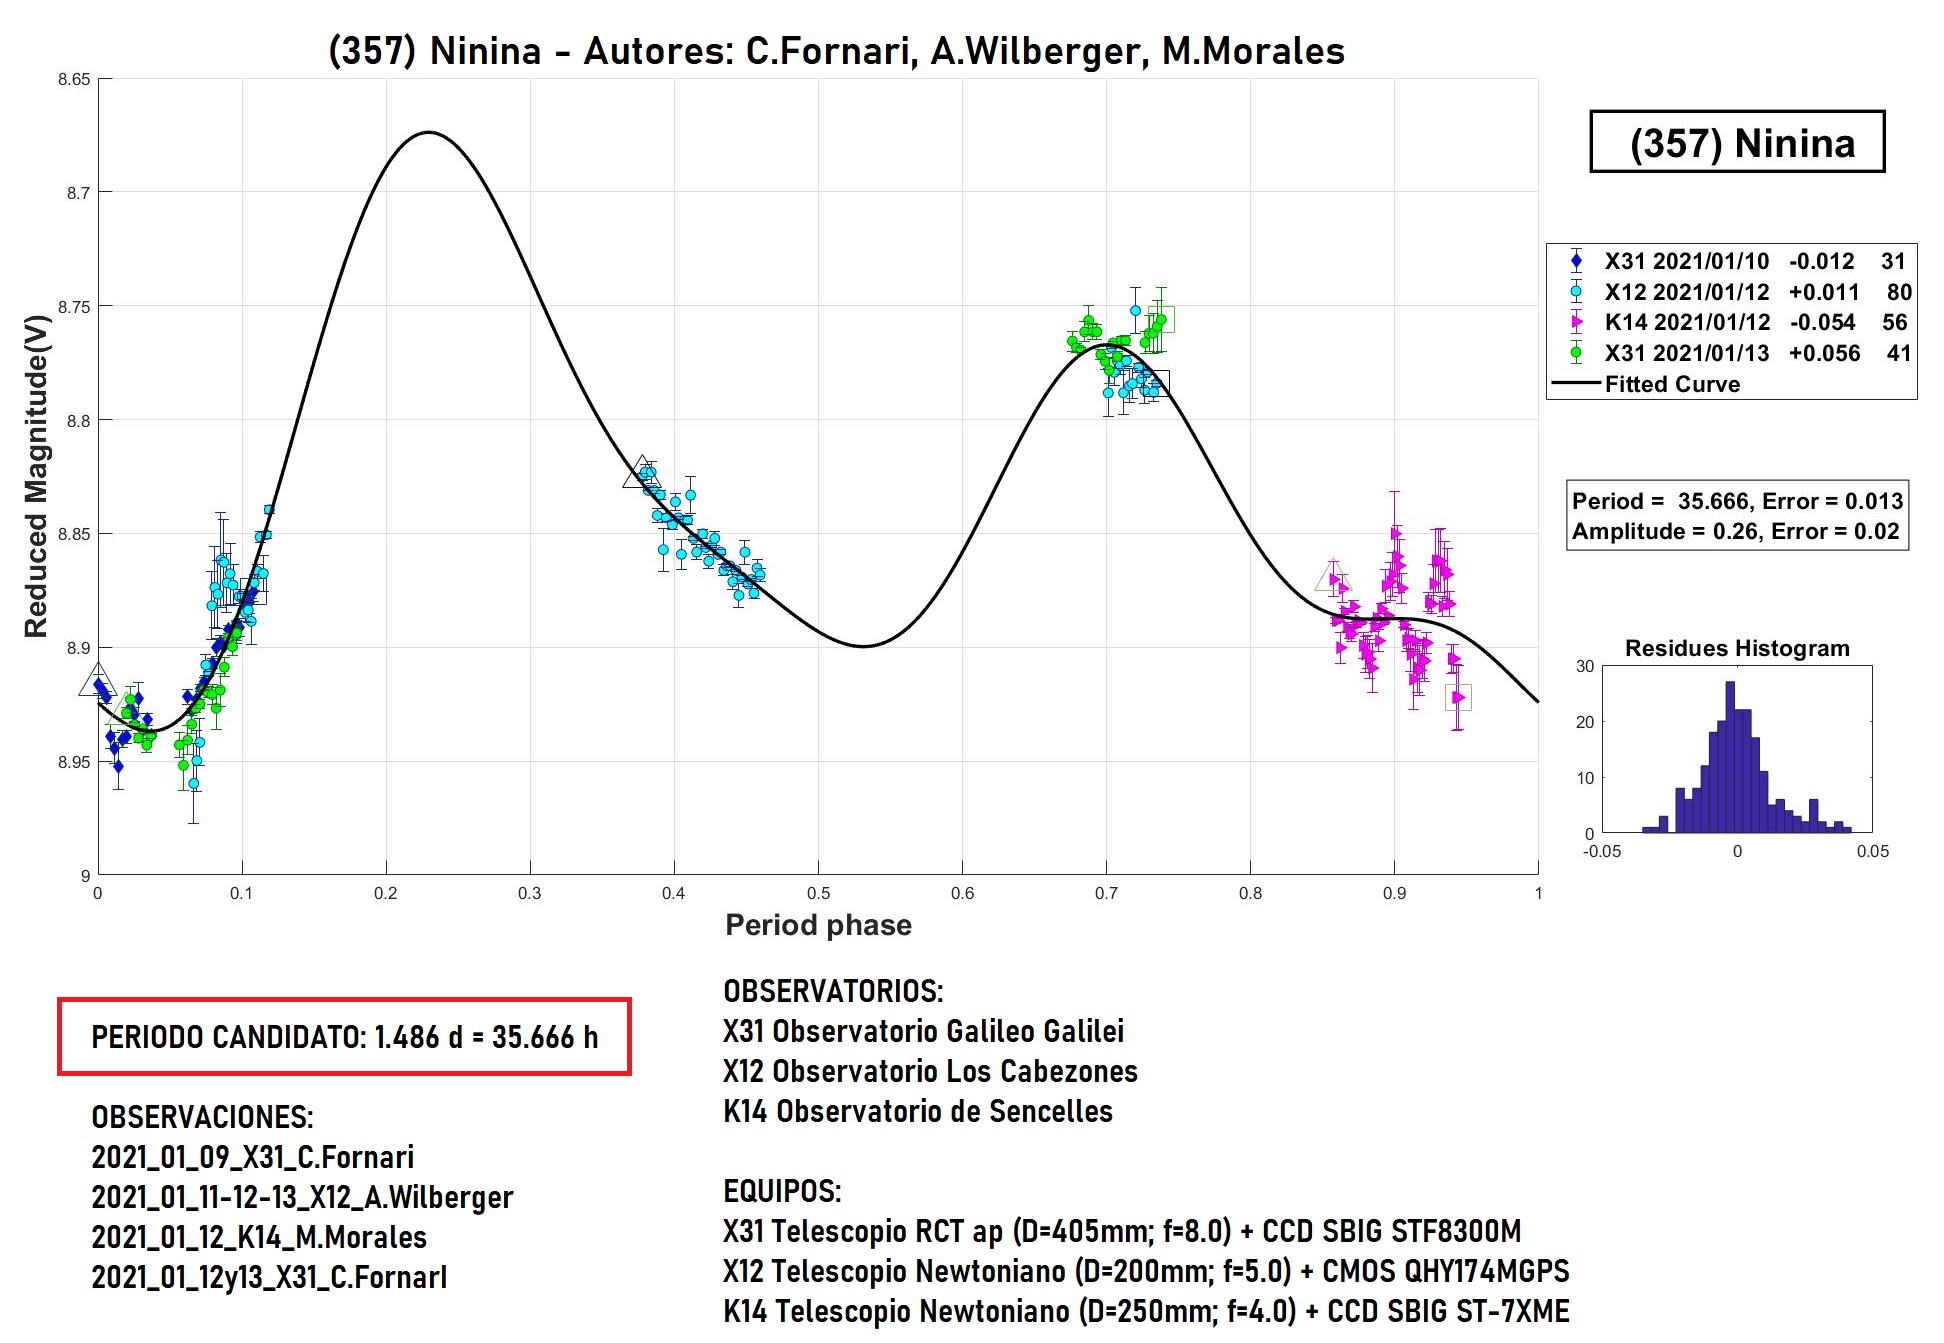Click the X12 Observatorio Los Cabezones text
Viewport: 1944px width, 1343px height.
click(930, 1071)
